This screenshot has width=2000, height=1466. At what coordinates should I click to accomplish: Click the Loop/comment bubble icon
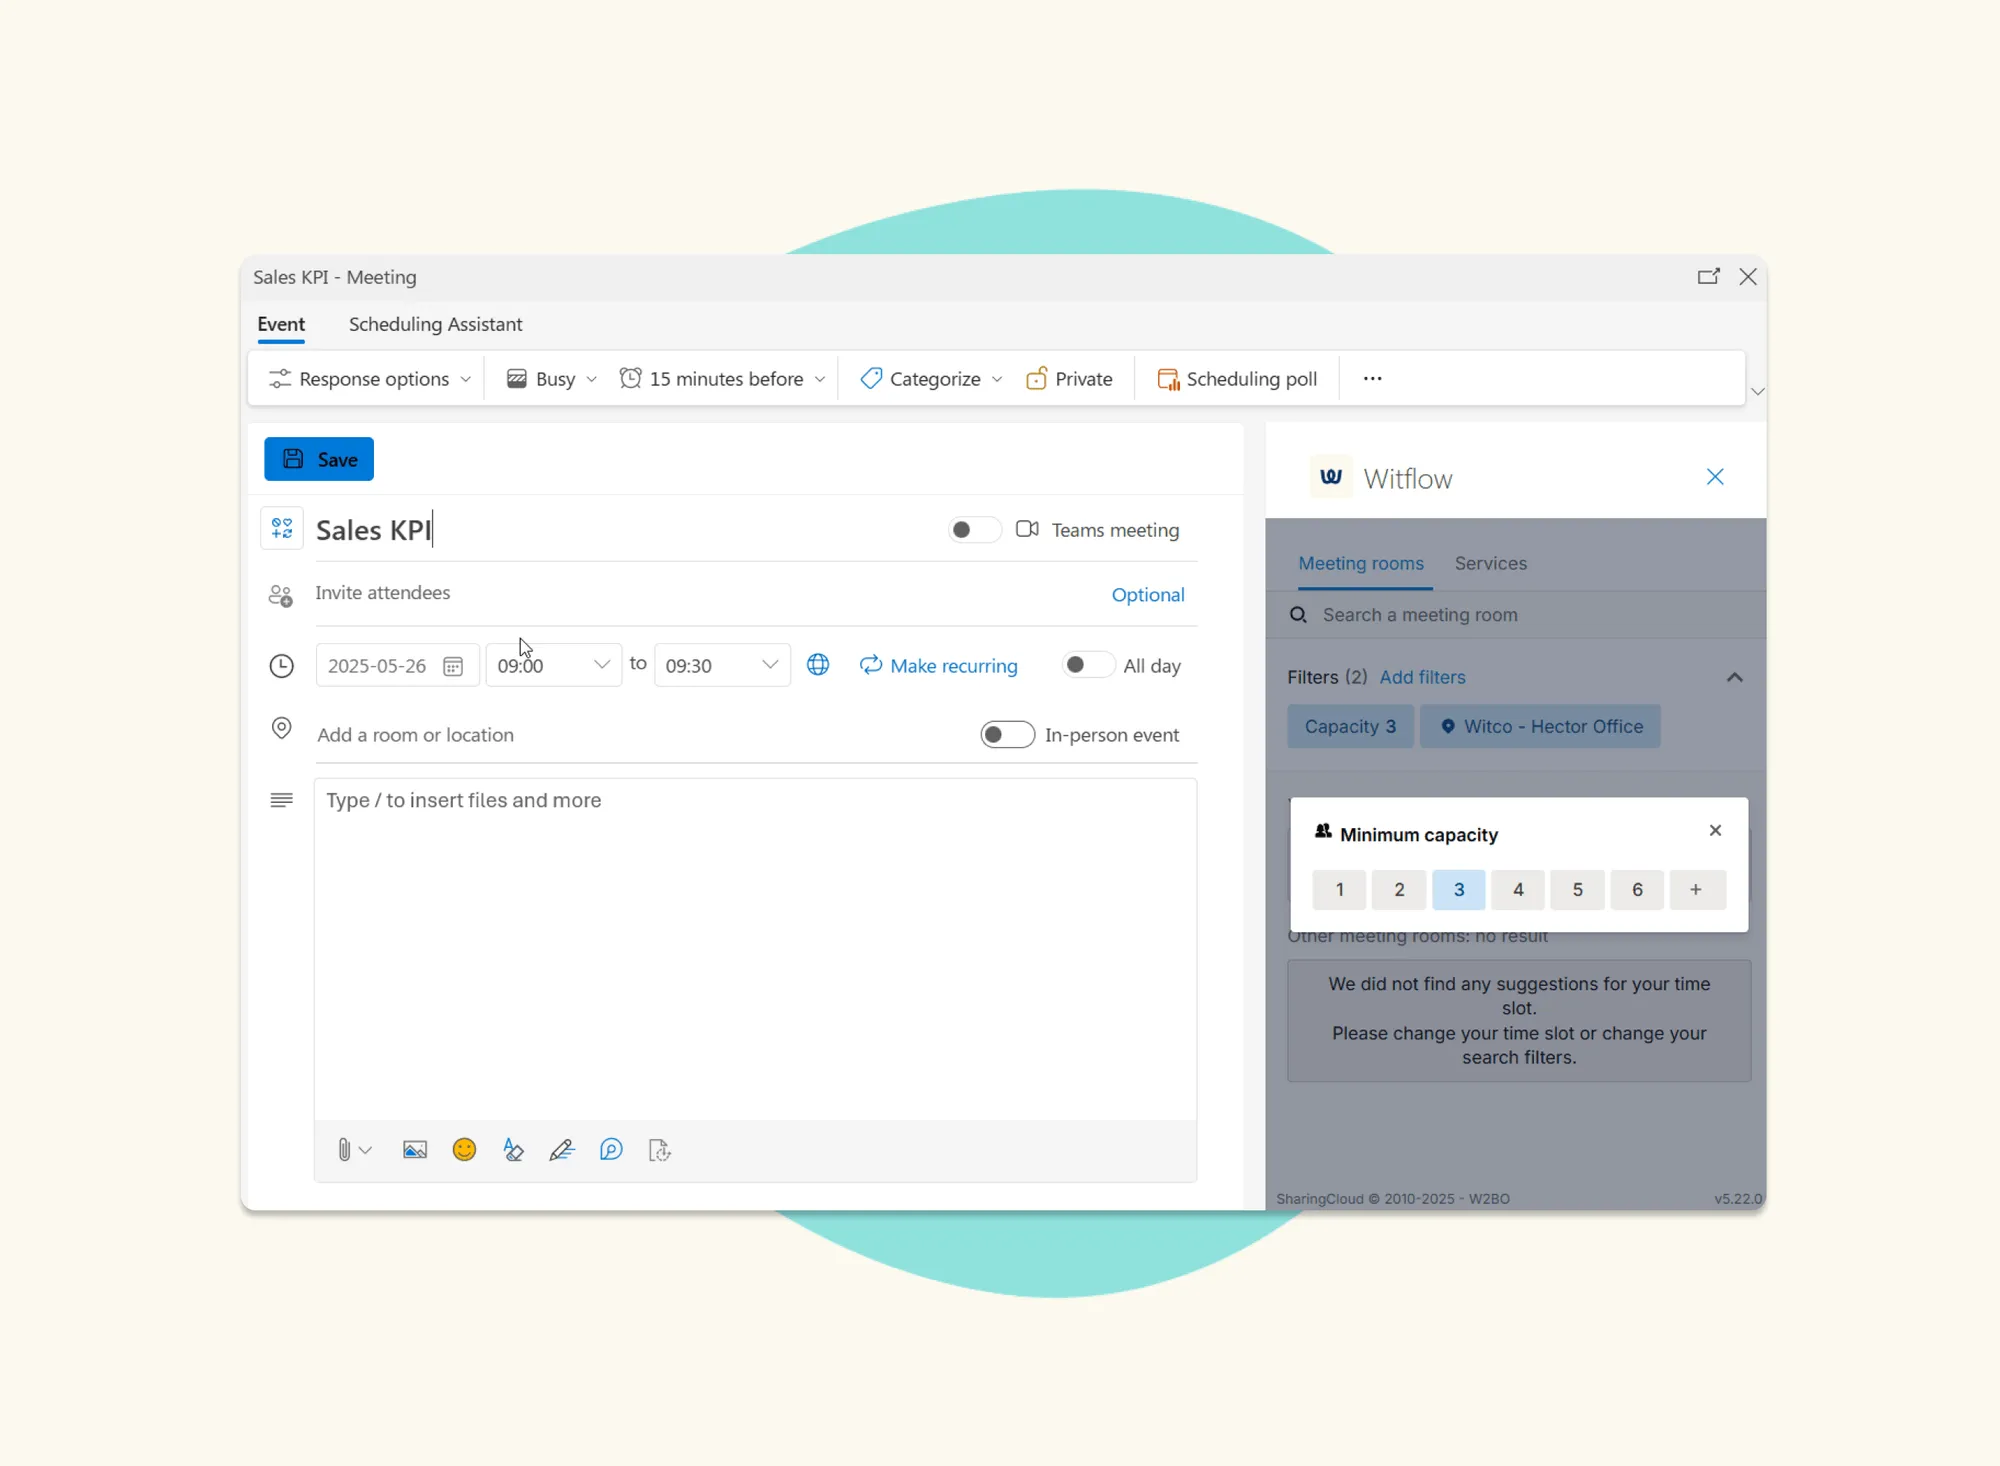[611, 1150]
